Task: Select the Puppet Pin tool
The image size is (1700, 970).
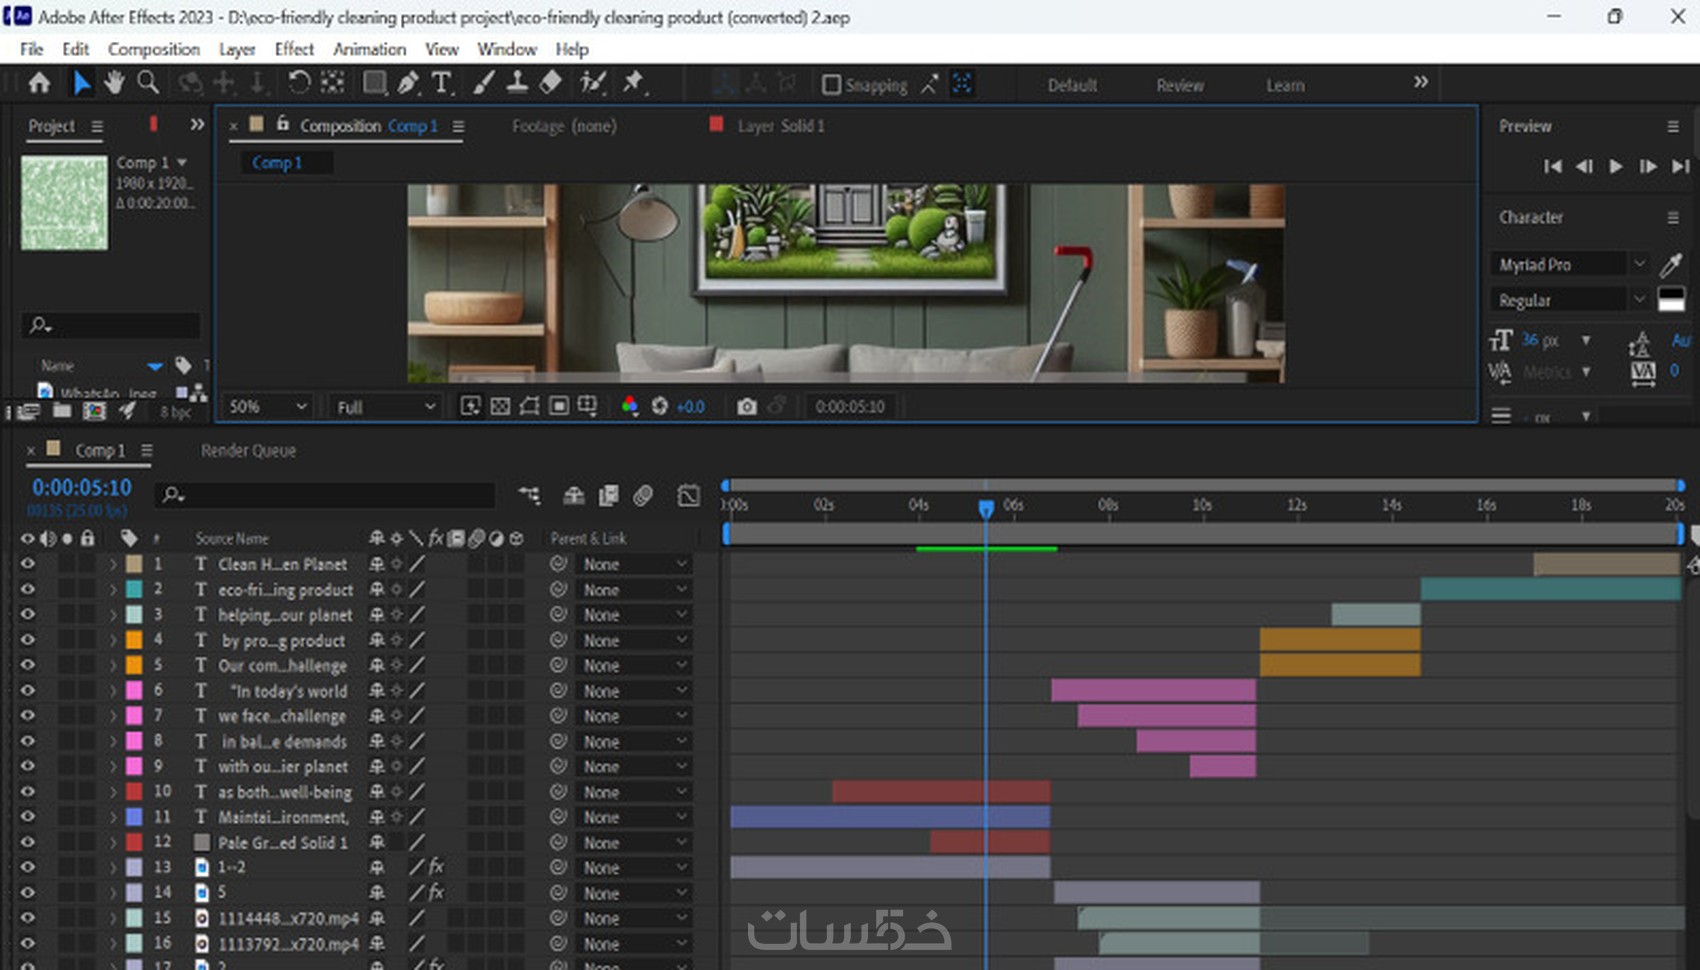Action: [633, 84]
